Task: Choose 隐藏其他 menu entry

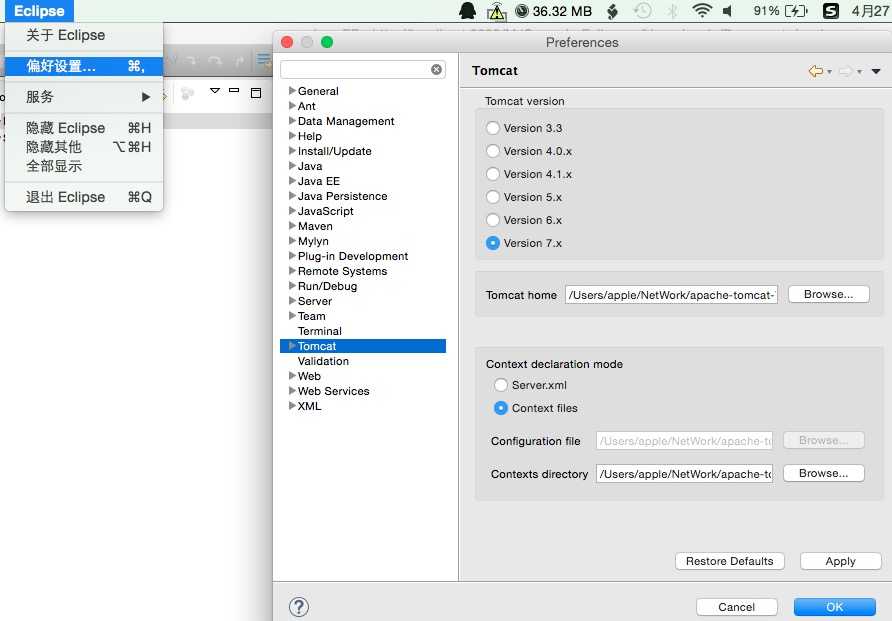Action: [x=84, y=147]
